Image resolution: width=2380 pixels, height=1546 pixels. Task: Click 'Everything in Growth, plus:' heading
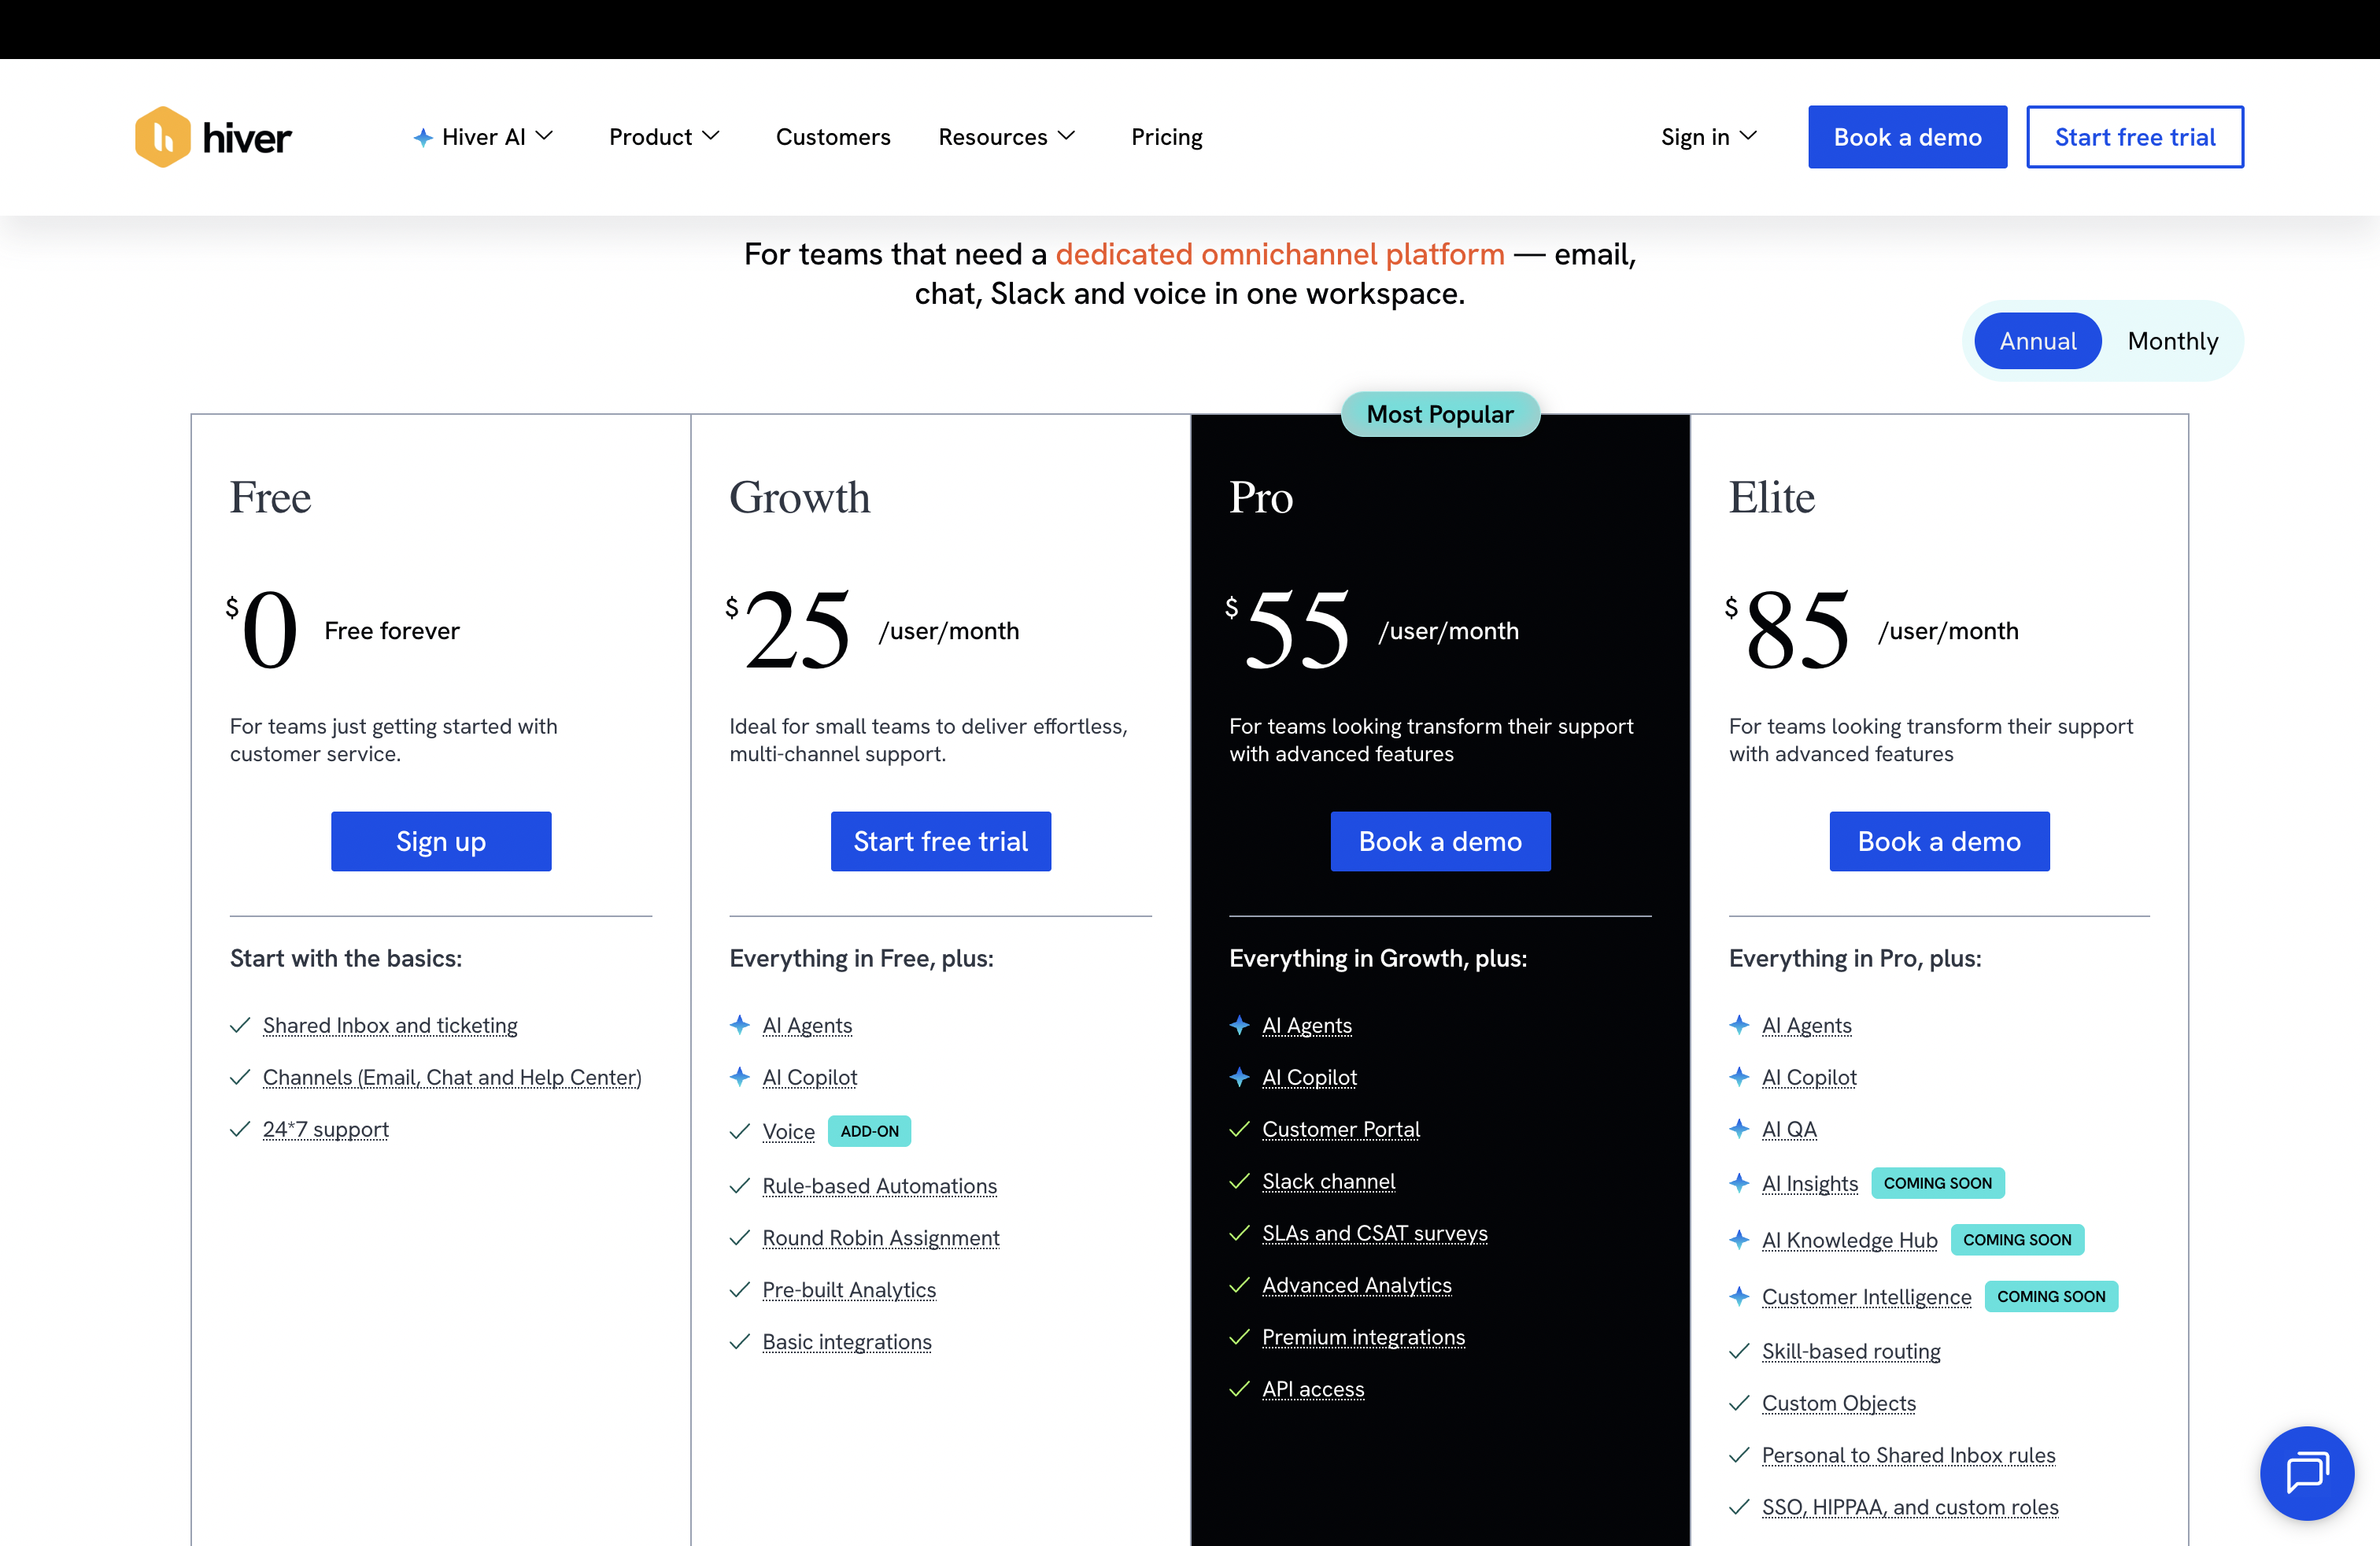click(1377, 958)
